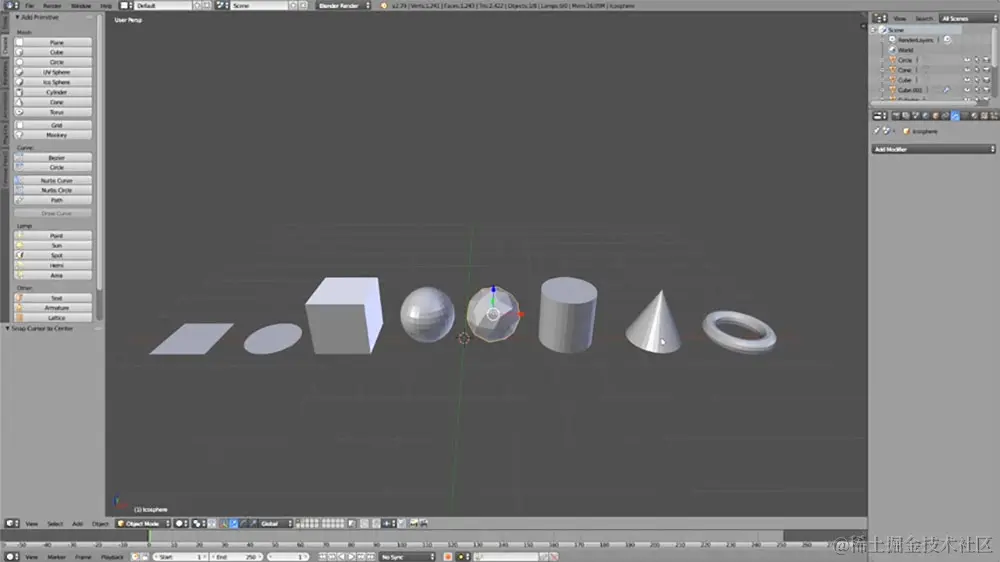Add a Nurbs Circle curve
This screenshot has height=562, width=1000.
coord(53,190)
